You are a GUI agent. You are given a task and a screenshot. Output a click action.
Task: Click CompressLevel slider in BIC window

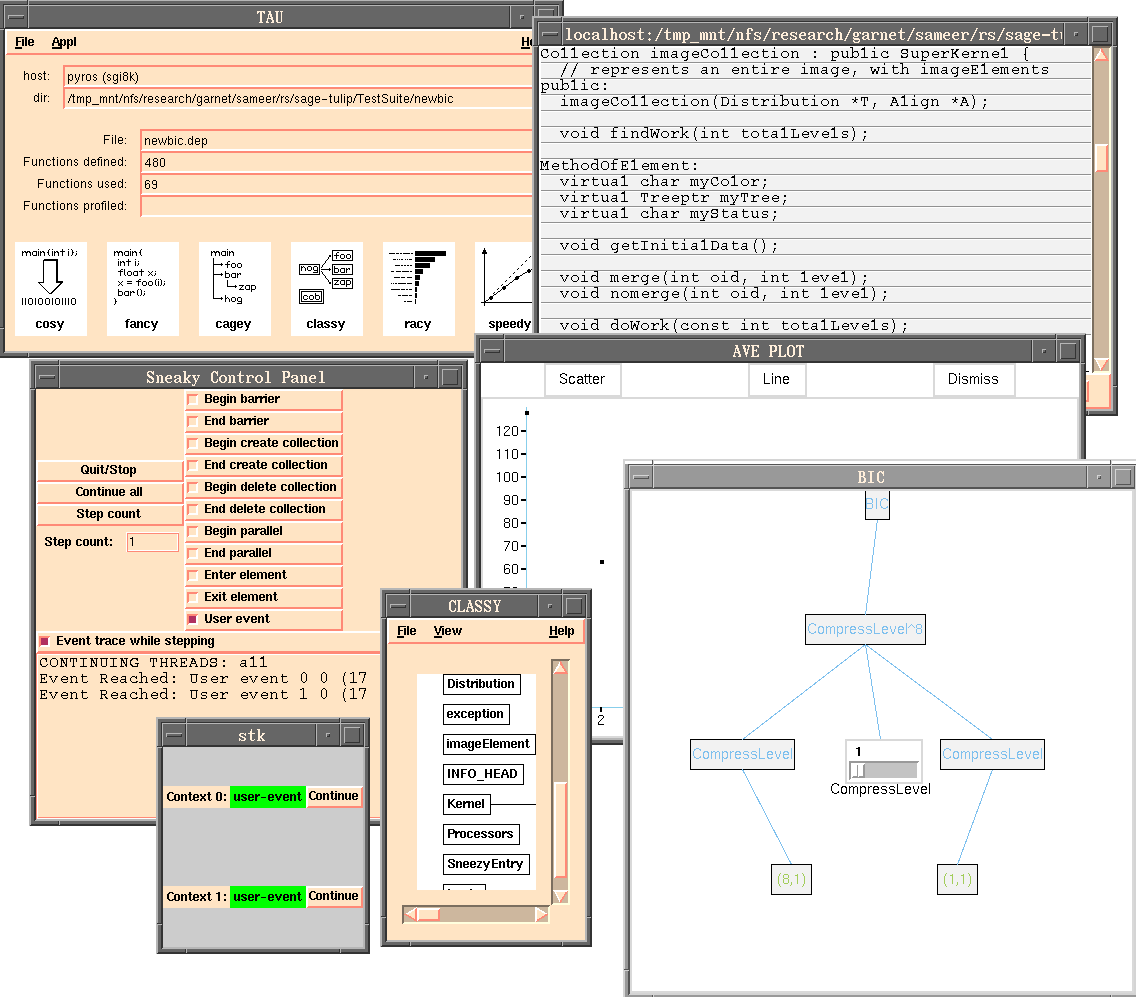[x=884, y=769]
